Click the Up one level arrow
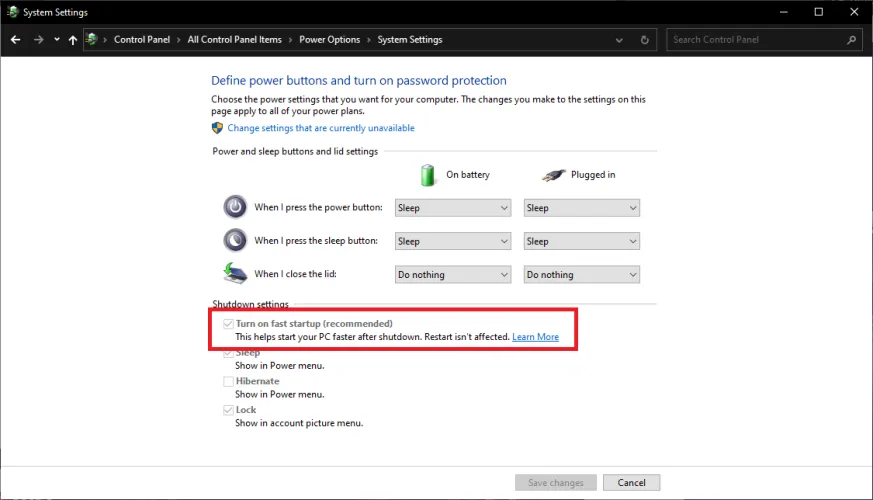The height and width of the screenshot is (500, 873). point(73,40)
